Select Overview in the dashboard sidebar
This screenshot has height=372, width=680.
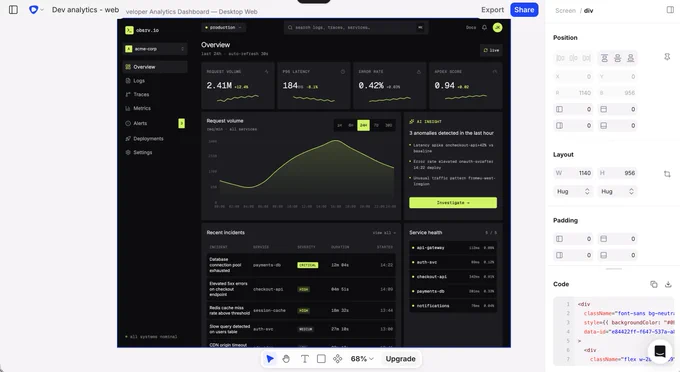[x=155, y=67]
